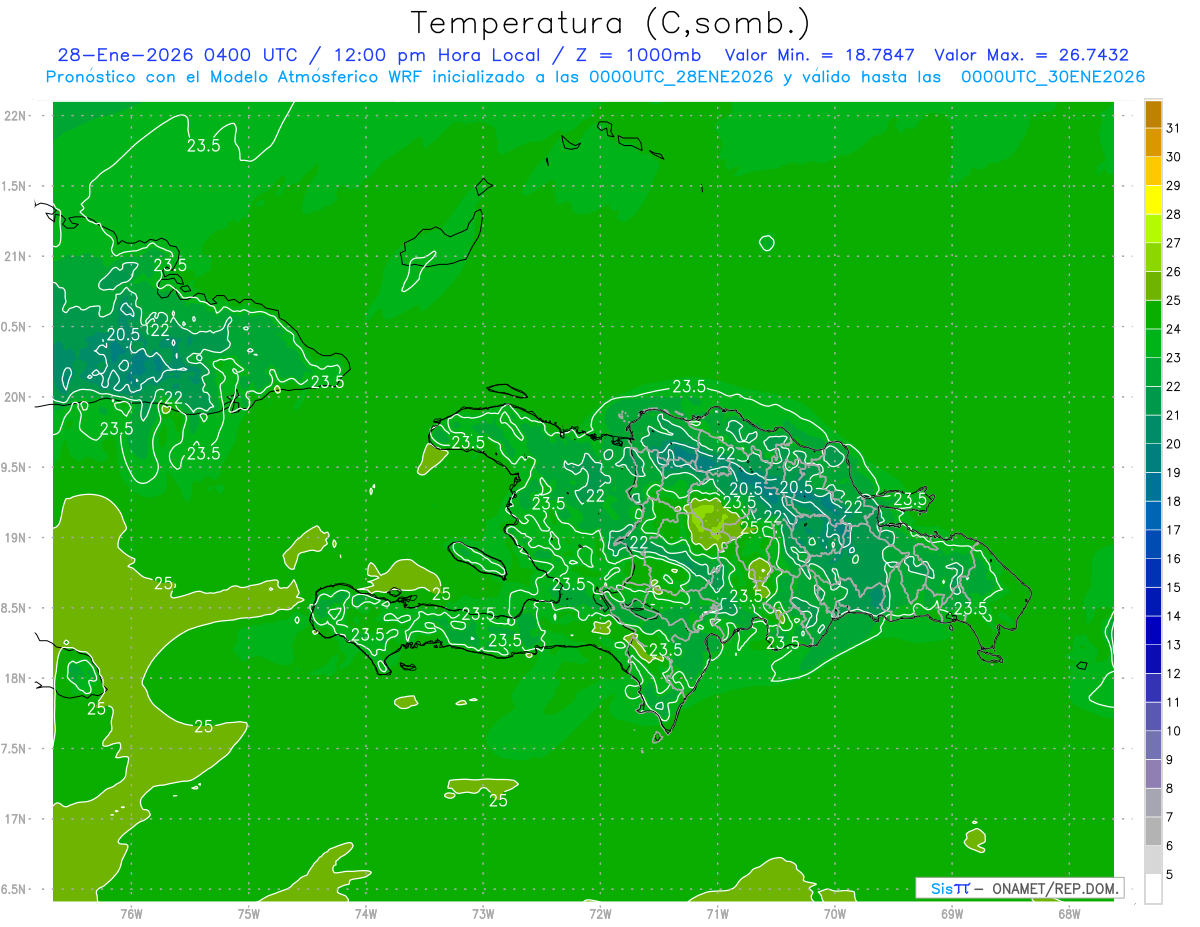Click the '69W' longitude axis label
Viewport: 1200px width, 927px height.
(952, 914)
